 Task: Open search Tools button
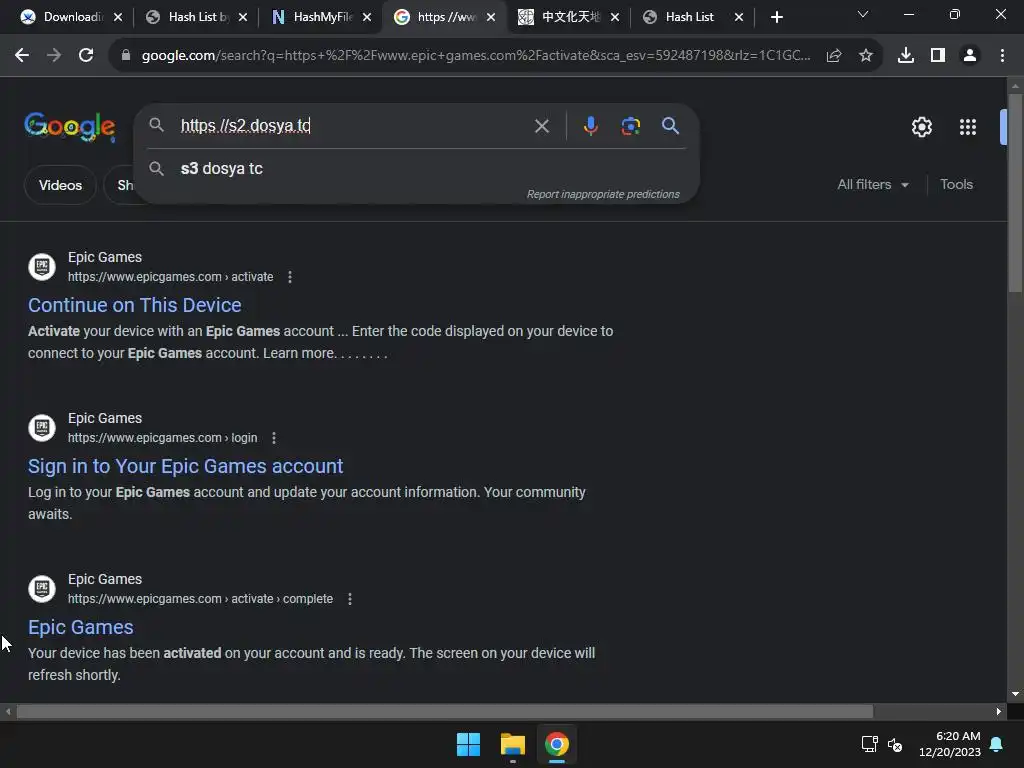(x=956, y=185)
